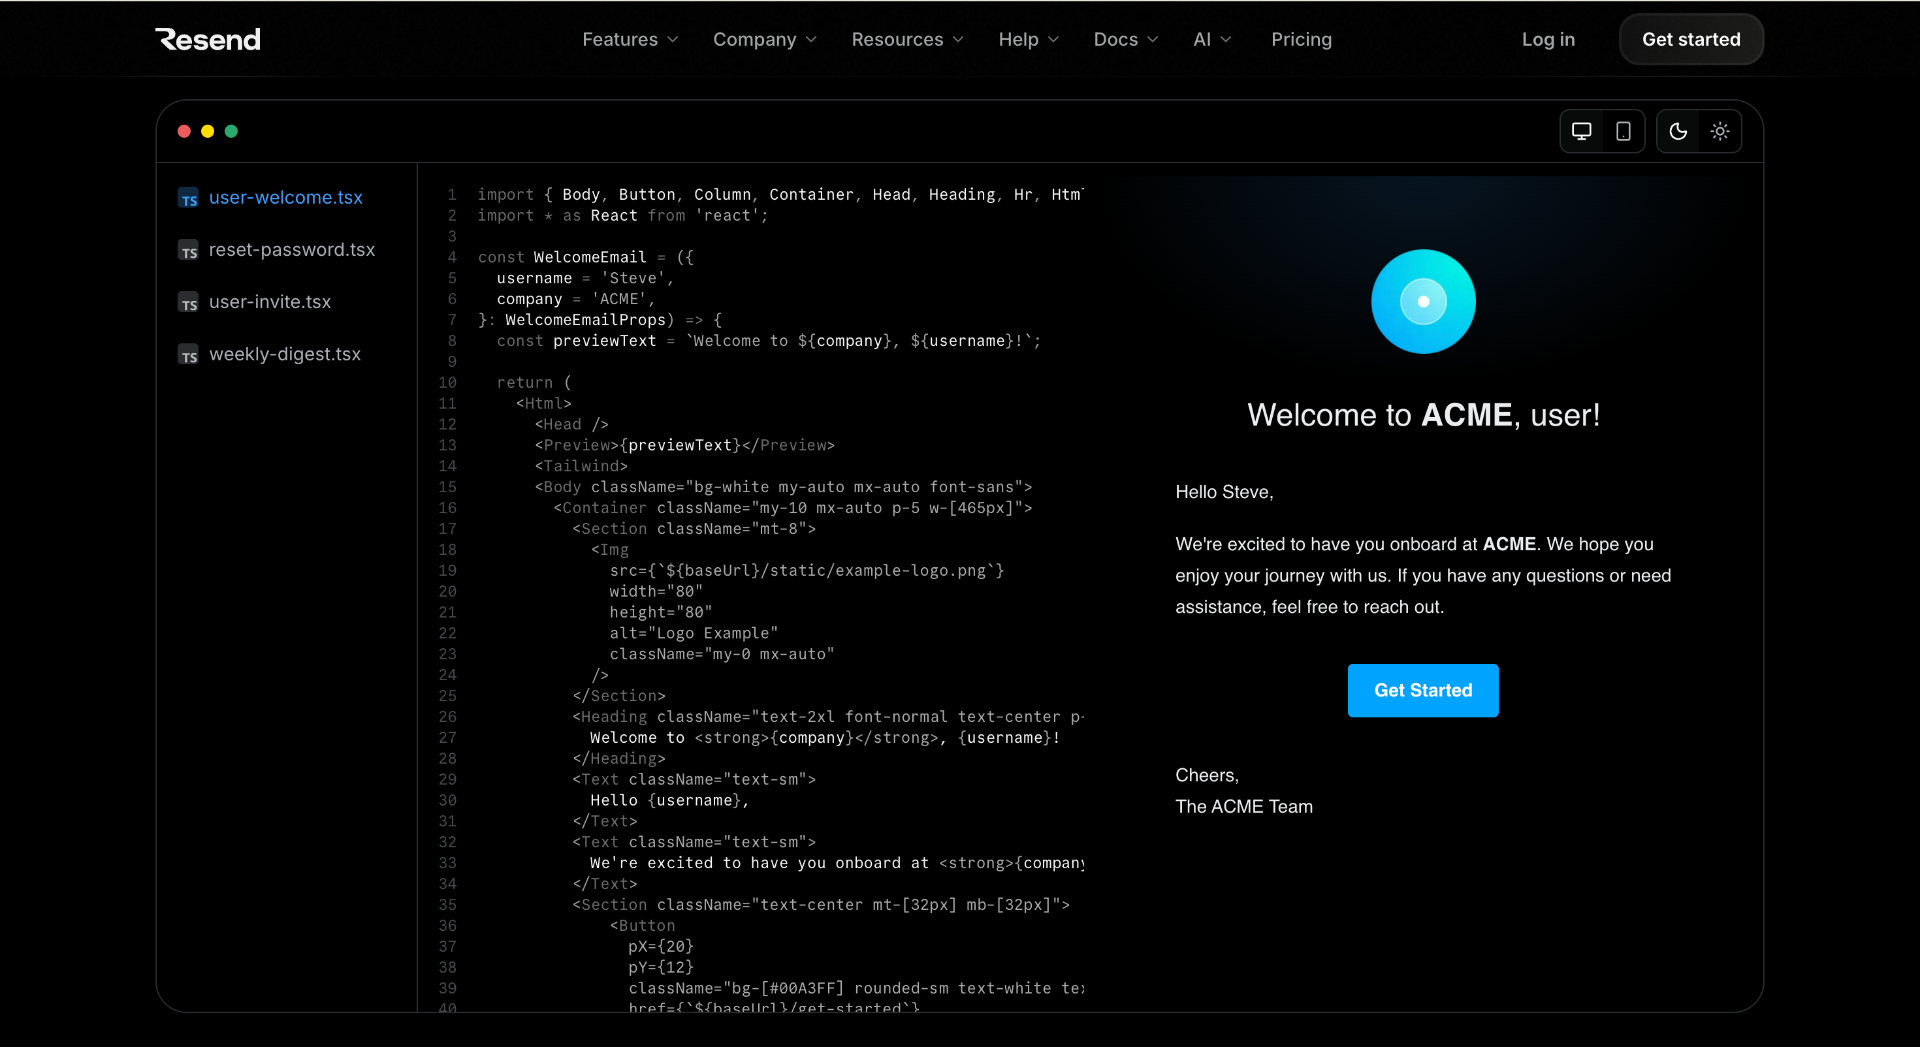Click the <Tailwind> code line
1920x1047 pixels.
pos(581,467)
